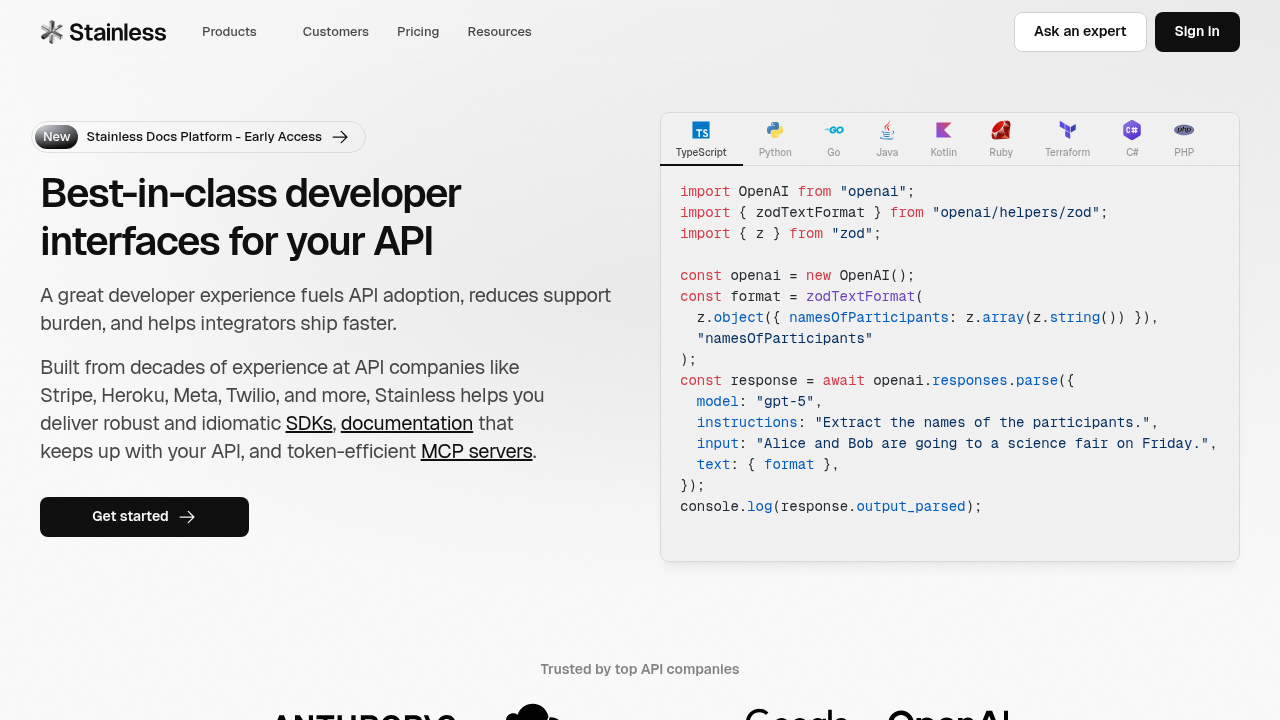Click the Sign in button
Screen dimensions: 1280x720
pos(1197,32)
